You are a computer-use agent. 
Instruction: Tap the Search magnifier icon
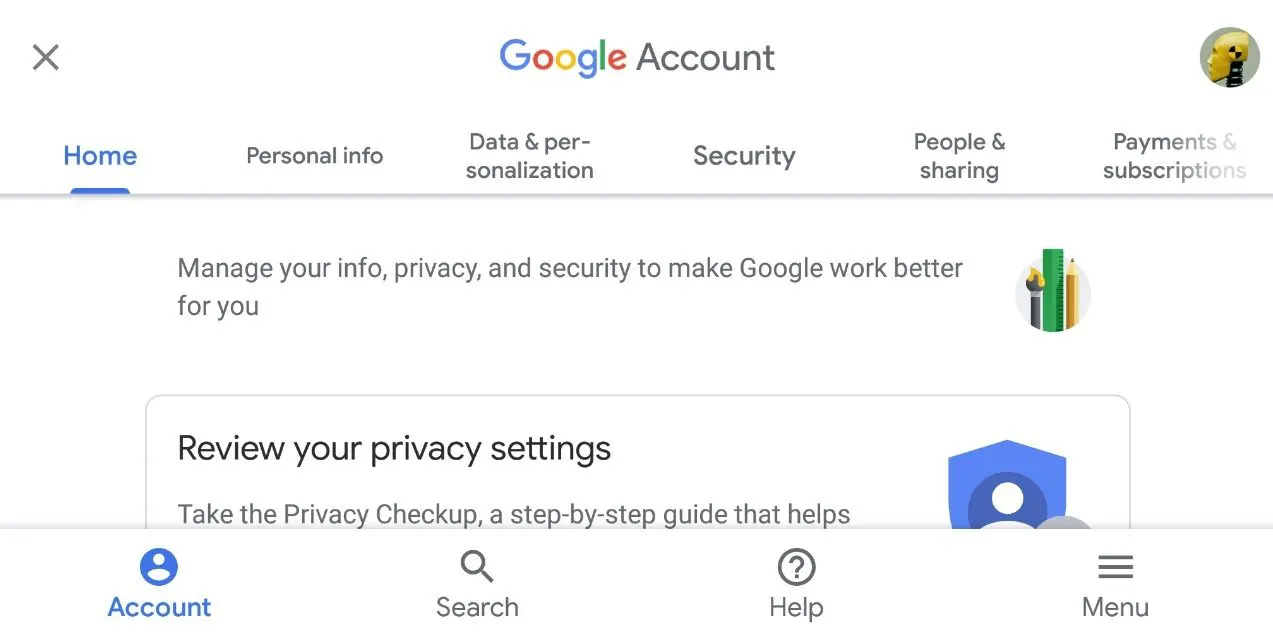click(x=477, y=567)
